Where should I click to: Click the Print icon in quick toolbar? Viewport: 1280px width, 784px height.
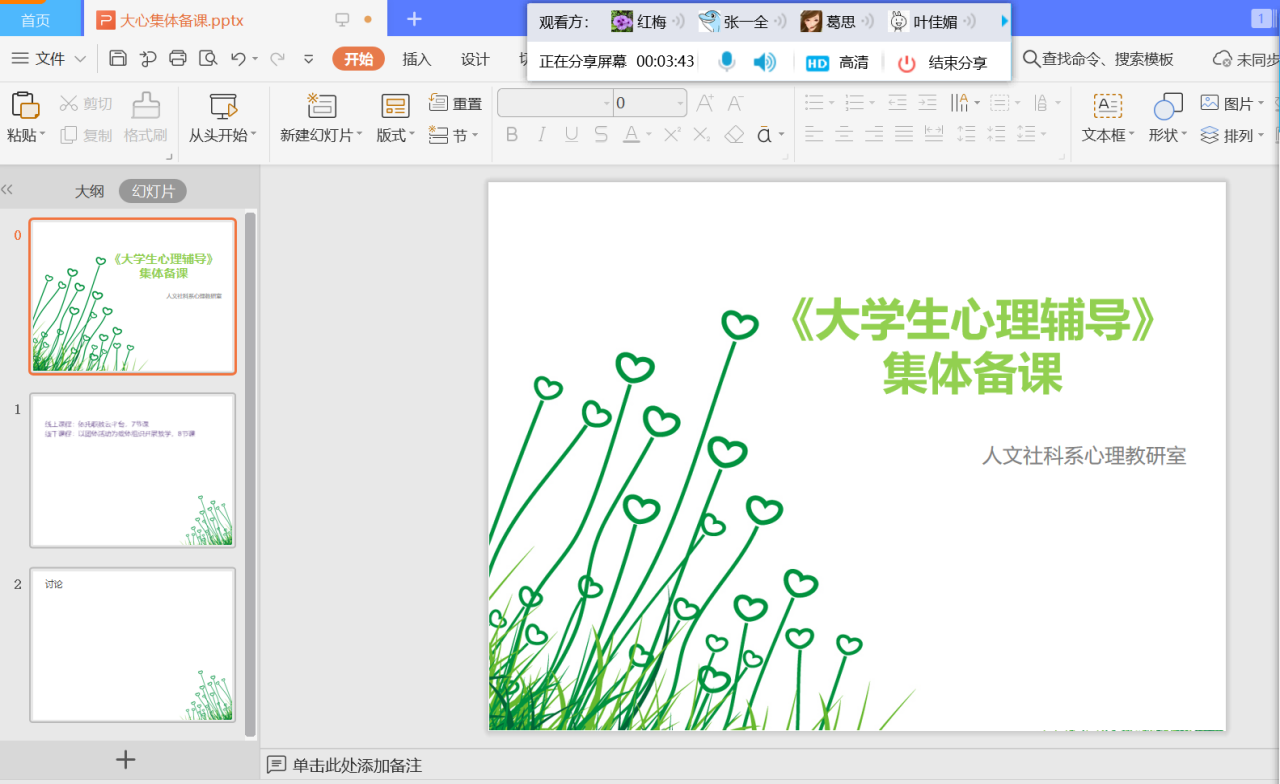(x=178, y=59)
